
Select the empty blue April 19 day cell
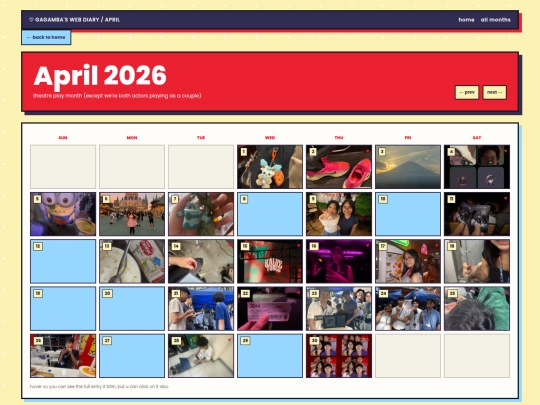point(63,309)
